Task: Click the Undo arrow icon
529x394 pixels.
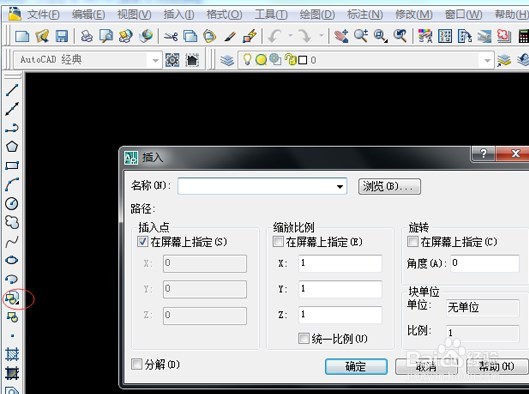Action: click(x=274, y=36)
